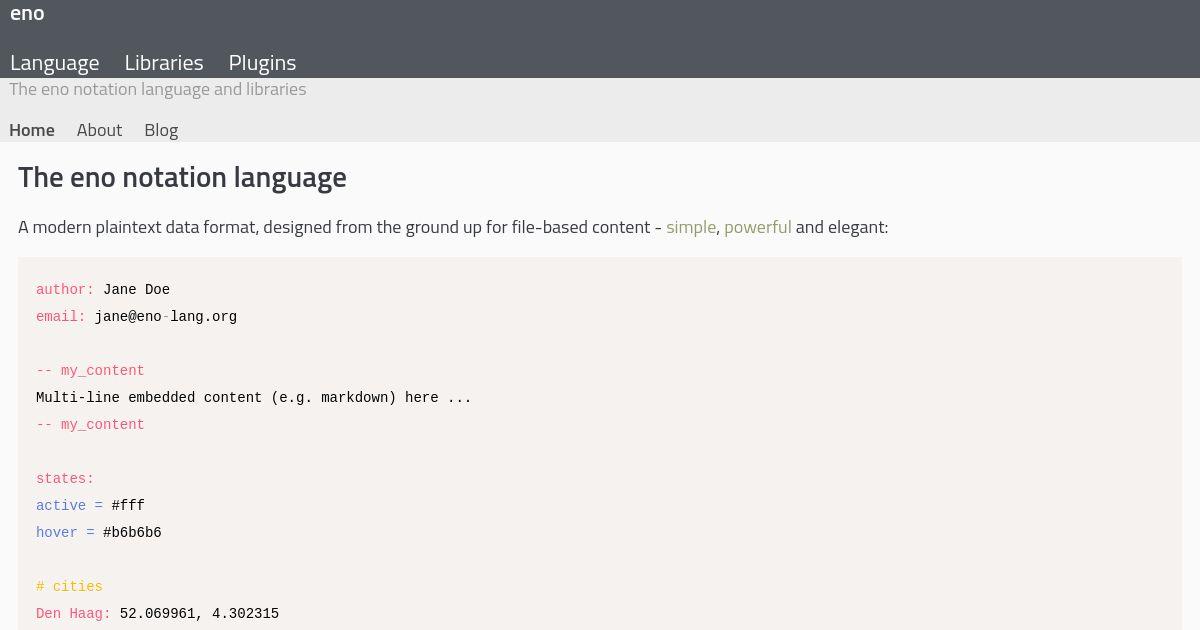Click the coordinates '52.069961, 4.302315'
Image resolution: width=1200 pixels, height=630 pixels.
pos(199,614)
